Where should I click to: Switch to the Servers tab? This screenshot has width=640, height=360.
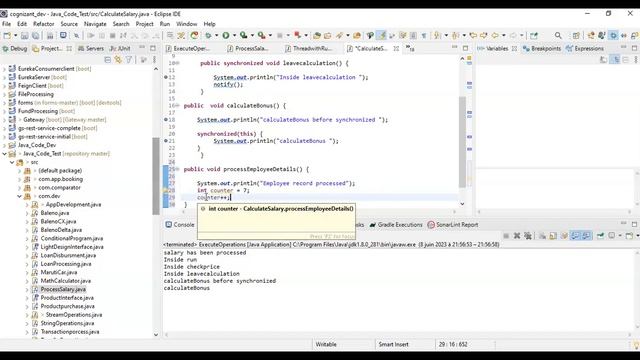point(91,48)
